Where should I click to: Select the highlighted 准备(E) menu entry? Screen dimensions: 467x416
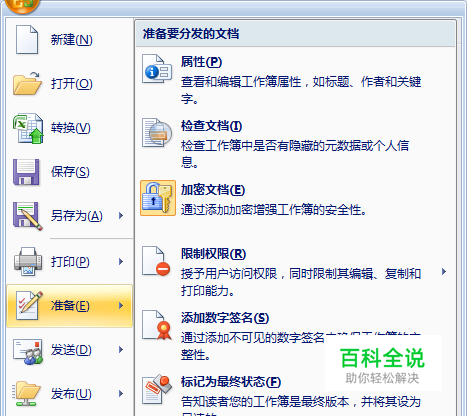tap(69, 306)
